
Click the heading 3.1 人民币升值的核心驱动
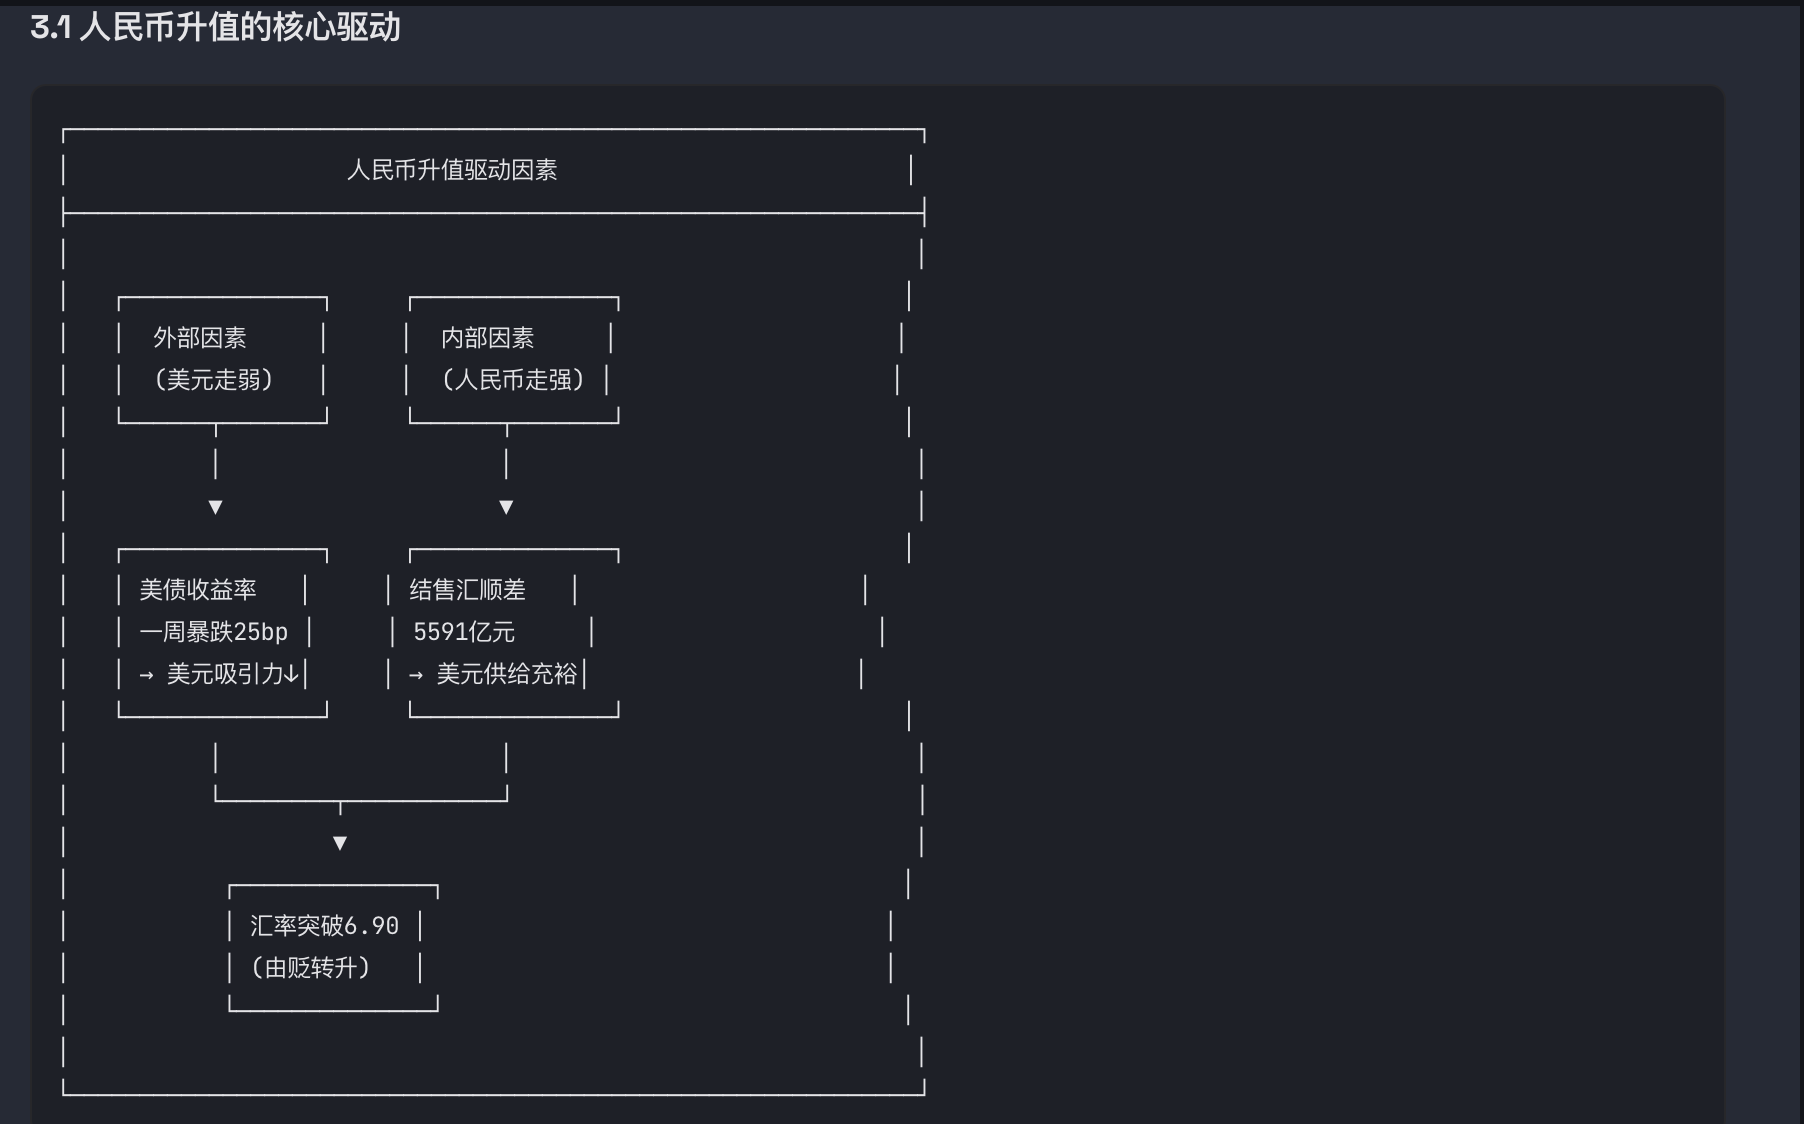click(215, 27)
